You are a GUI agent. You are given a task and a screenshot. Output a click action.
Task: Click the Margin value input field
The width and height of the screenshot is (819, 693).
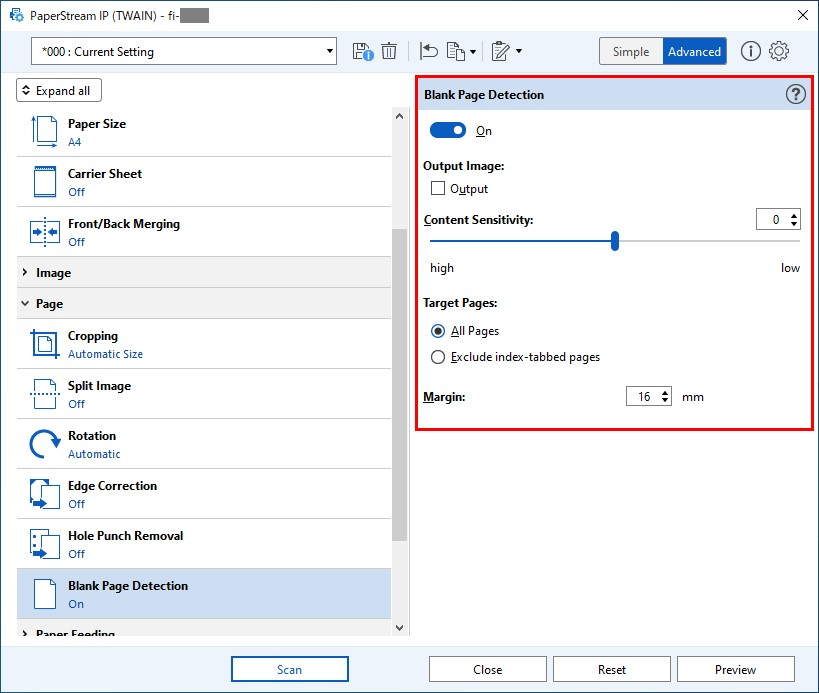pos(642,397)
